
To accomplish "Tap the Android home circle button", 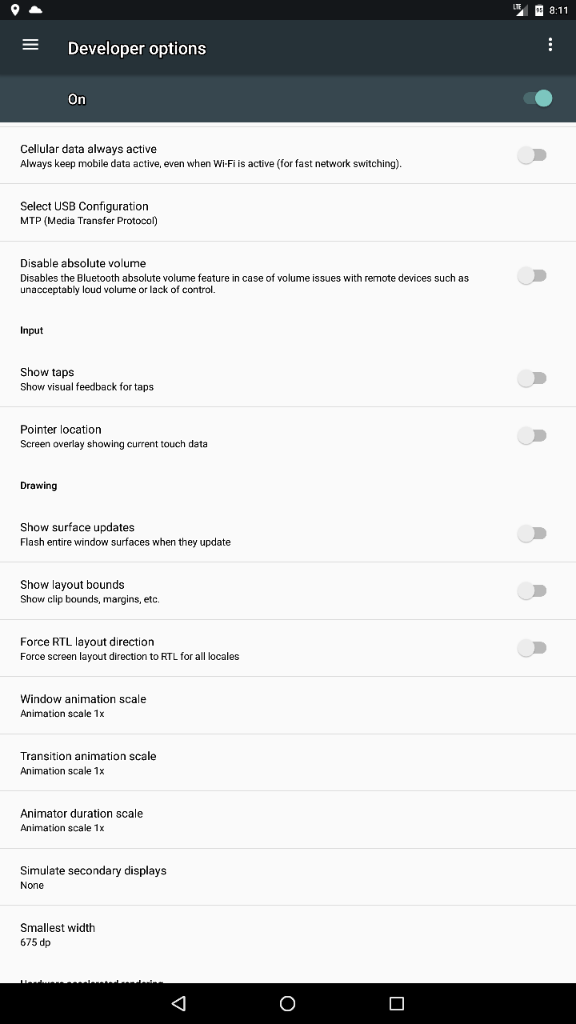I will [x=287, y=1003].
